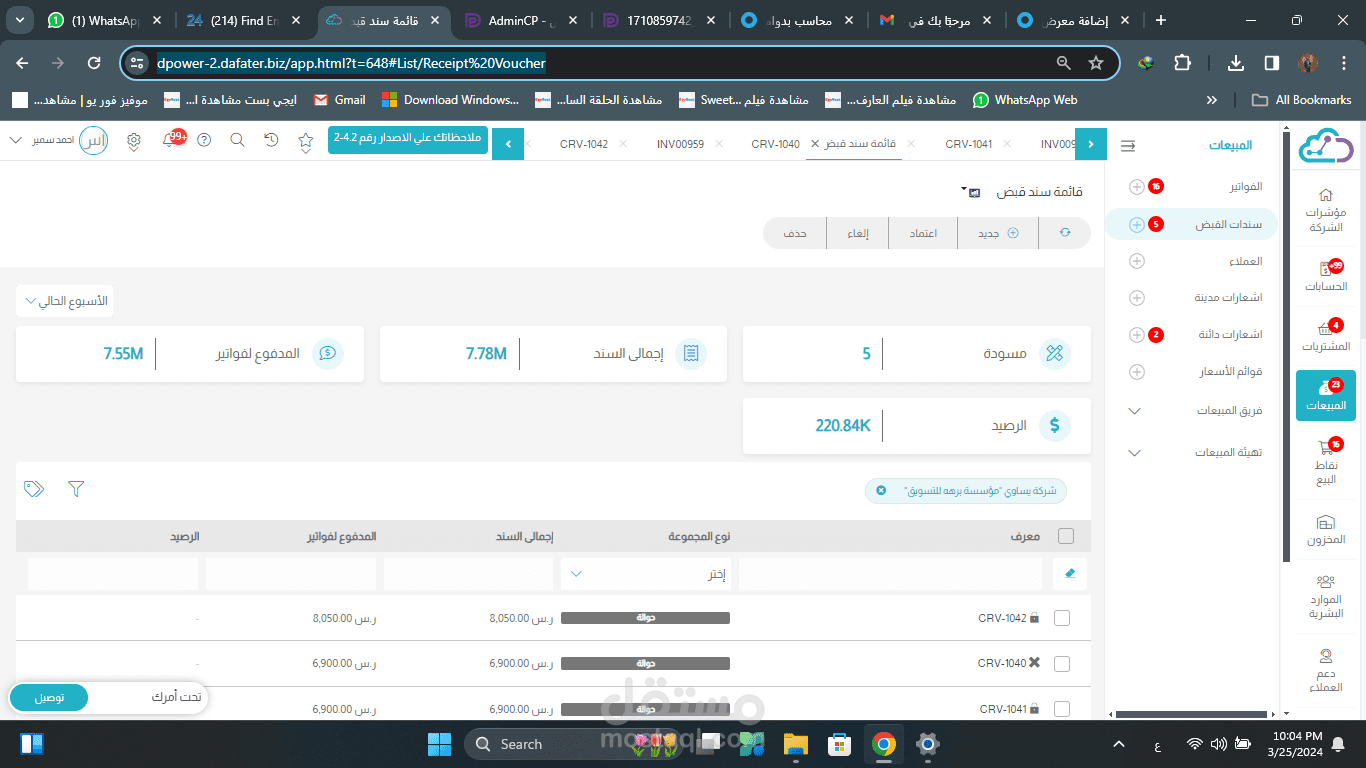Tick the checkbox for row CRV-1041
Image resolution: width=1366 pixels, height=768 pixels.
pos(1062,709)
